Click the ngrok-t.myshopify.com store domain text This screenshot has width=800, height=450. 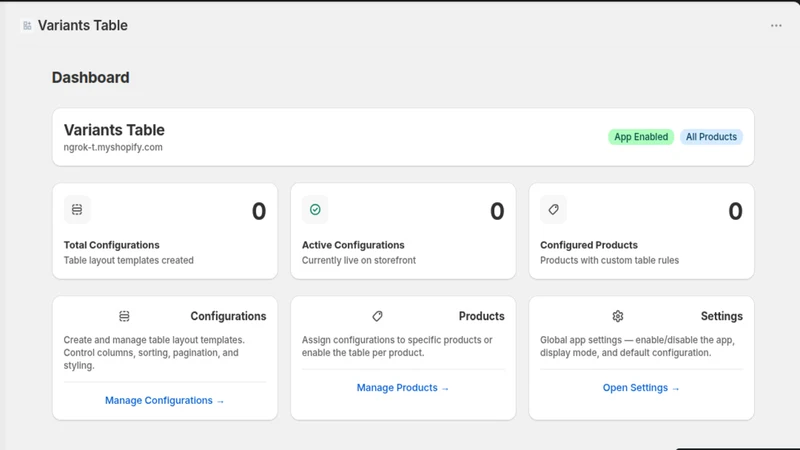click(x=113, y=147)
